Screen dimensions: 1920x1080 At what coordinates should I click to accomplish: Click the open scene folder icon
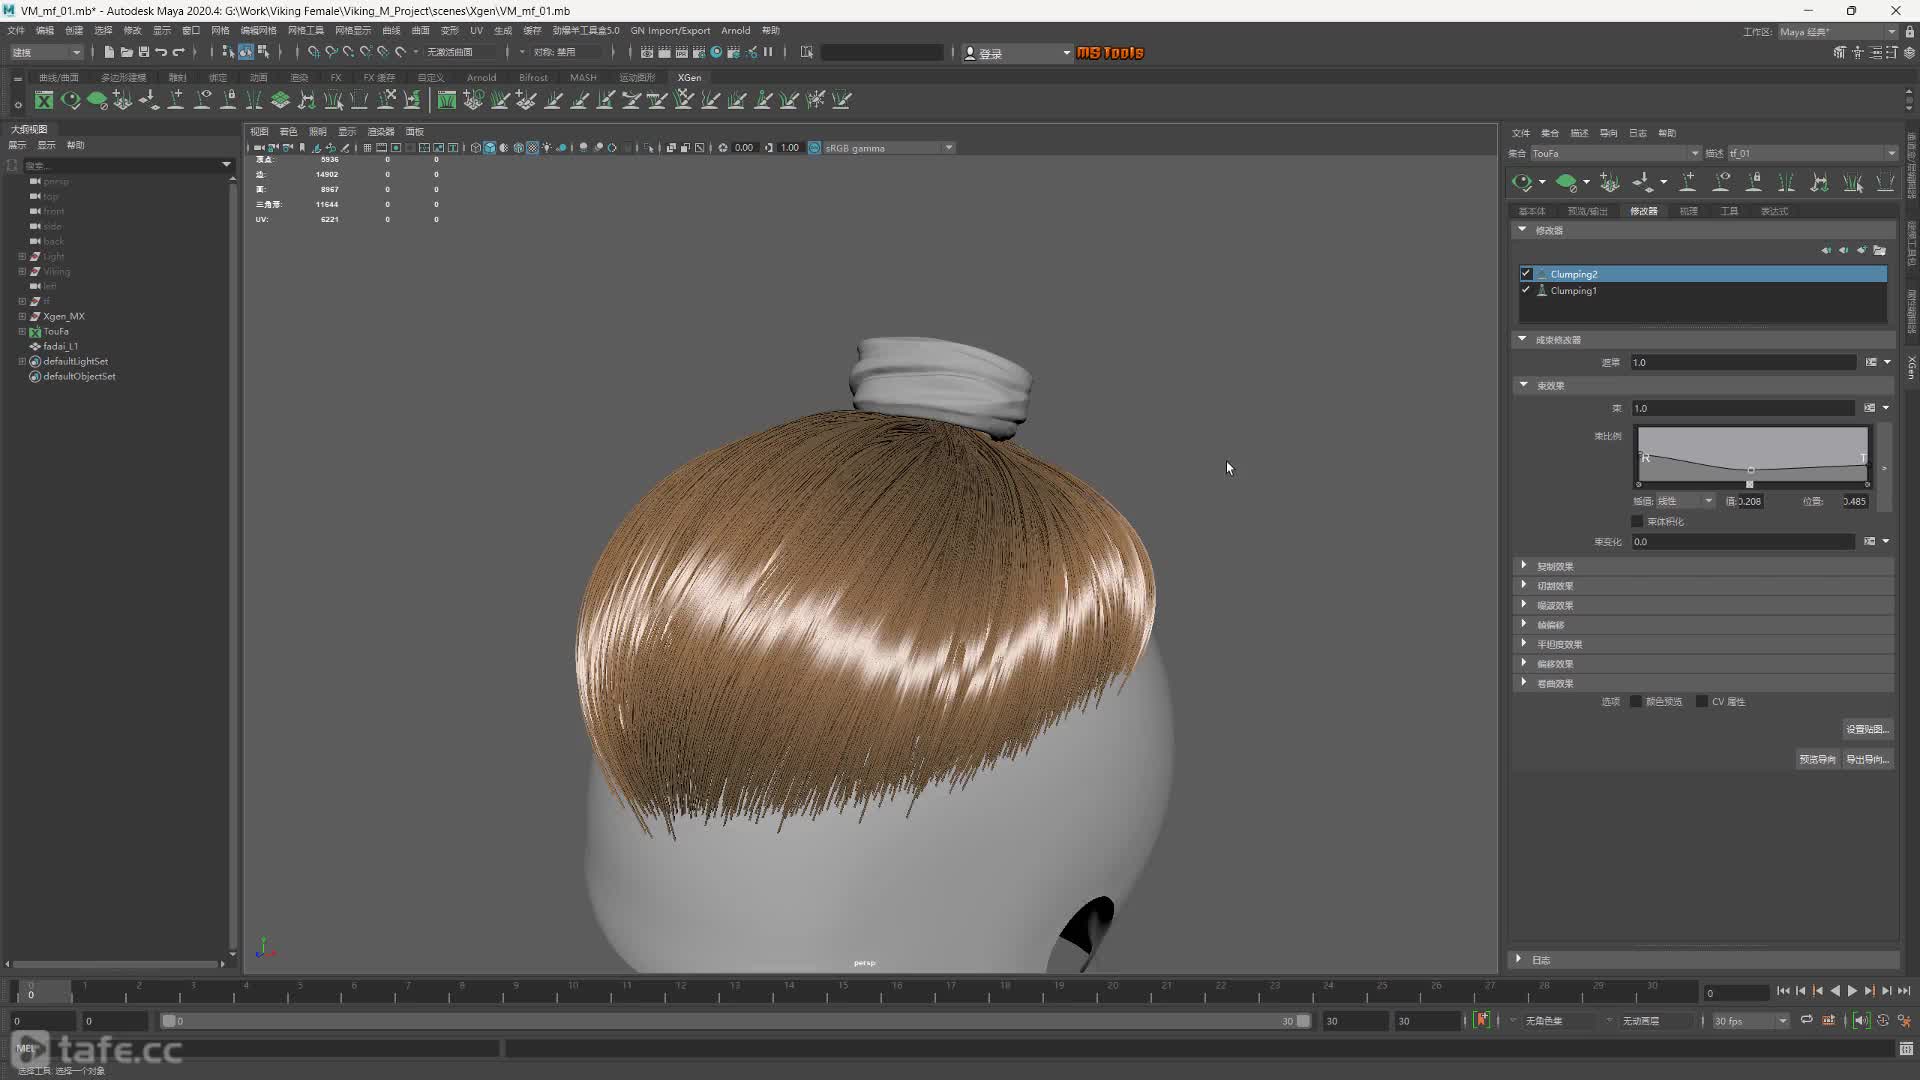(x=126, y=52)
